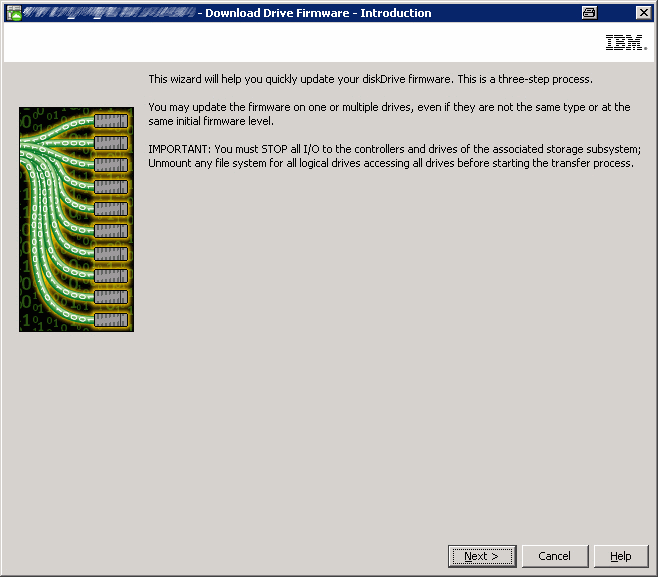Click the bottommost drive icon in illustration
658x577 pixels.
(x=111, y=320)
